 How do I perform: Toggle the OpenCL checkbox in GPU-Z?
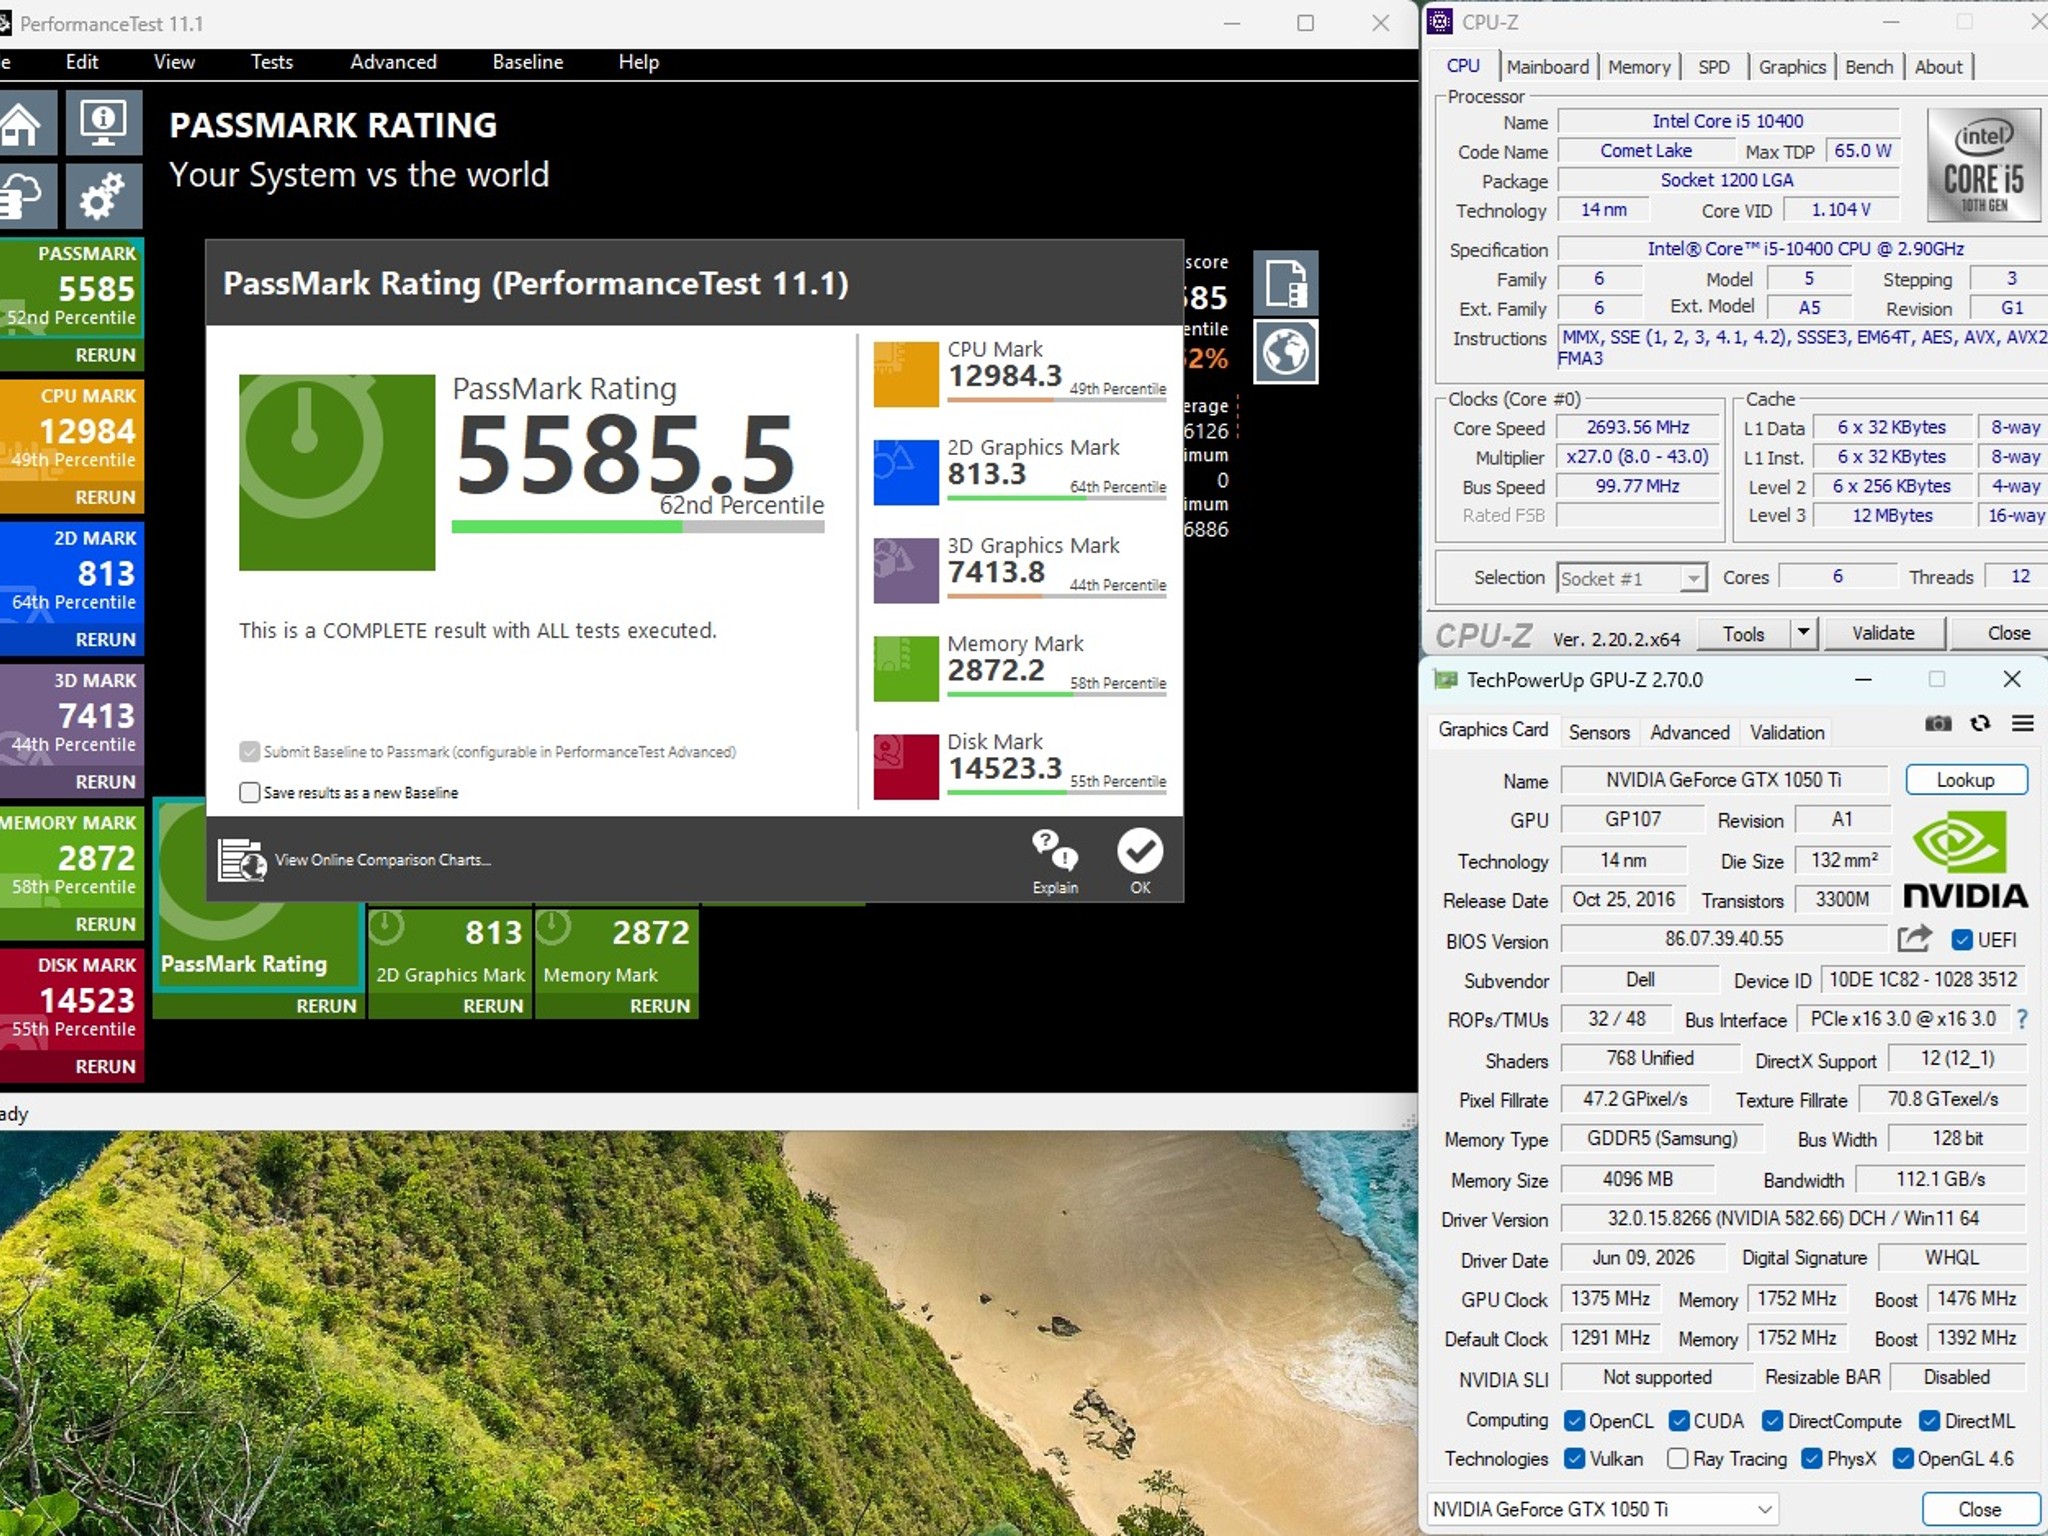point(1574,1421)
